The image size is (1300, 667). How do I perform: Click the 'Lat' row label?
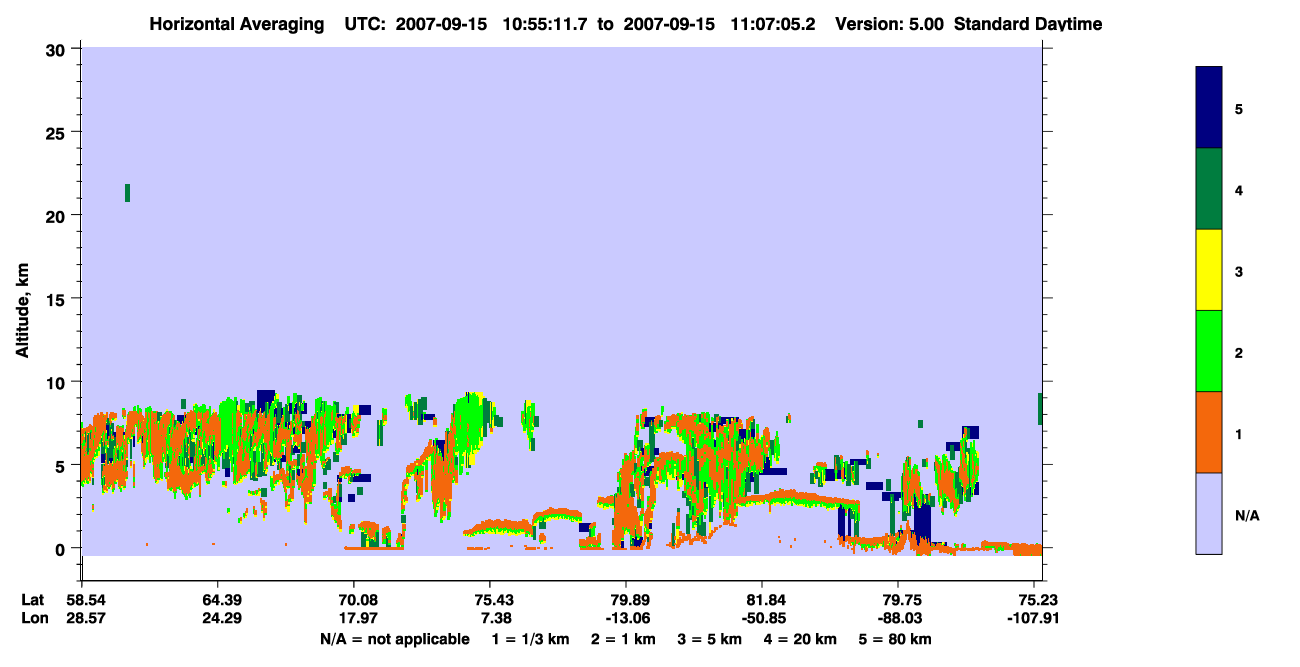point(32,600)
